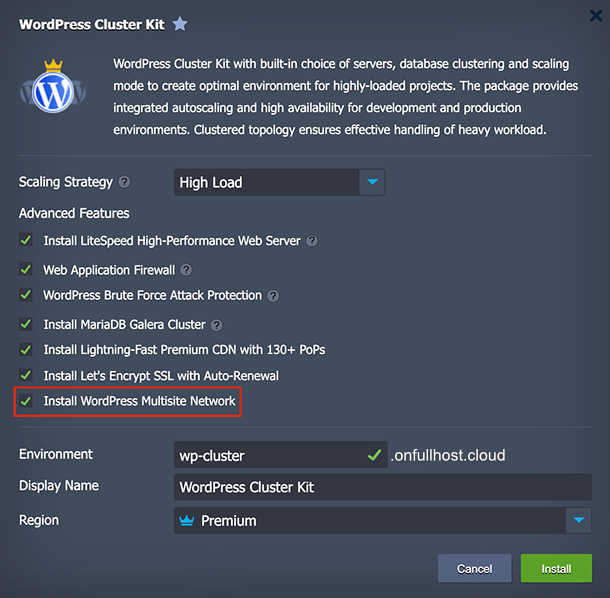Click the Cancel button
The image size is (610, 598).
(474, 568)
